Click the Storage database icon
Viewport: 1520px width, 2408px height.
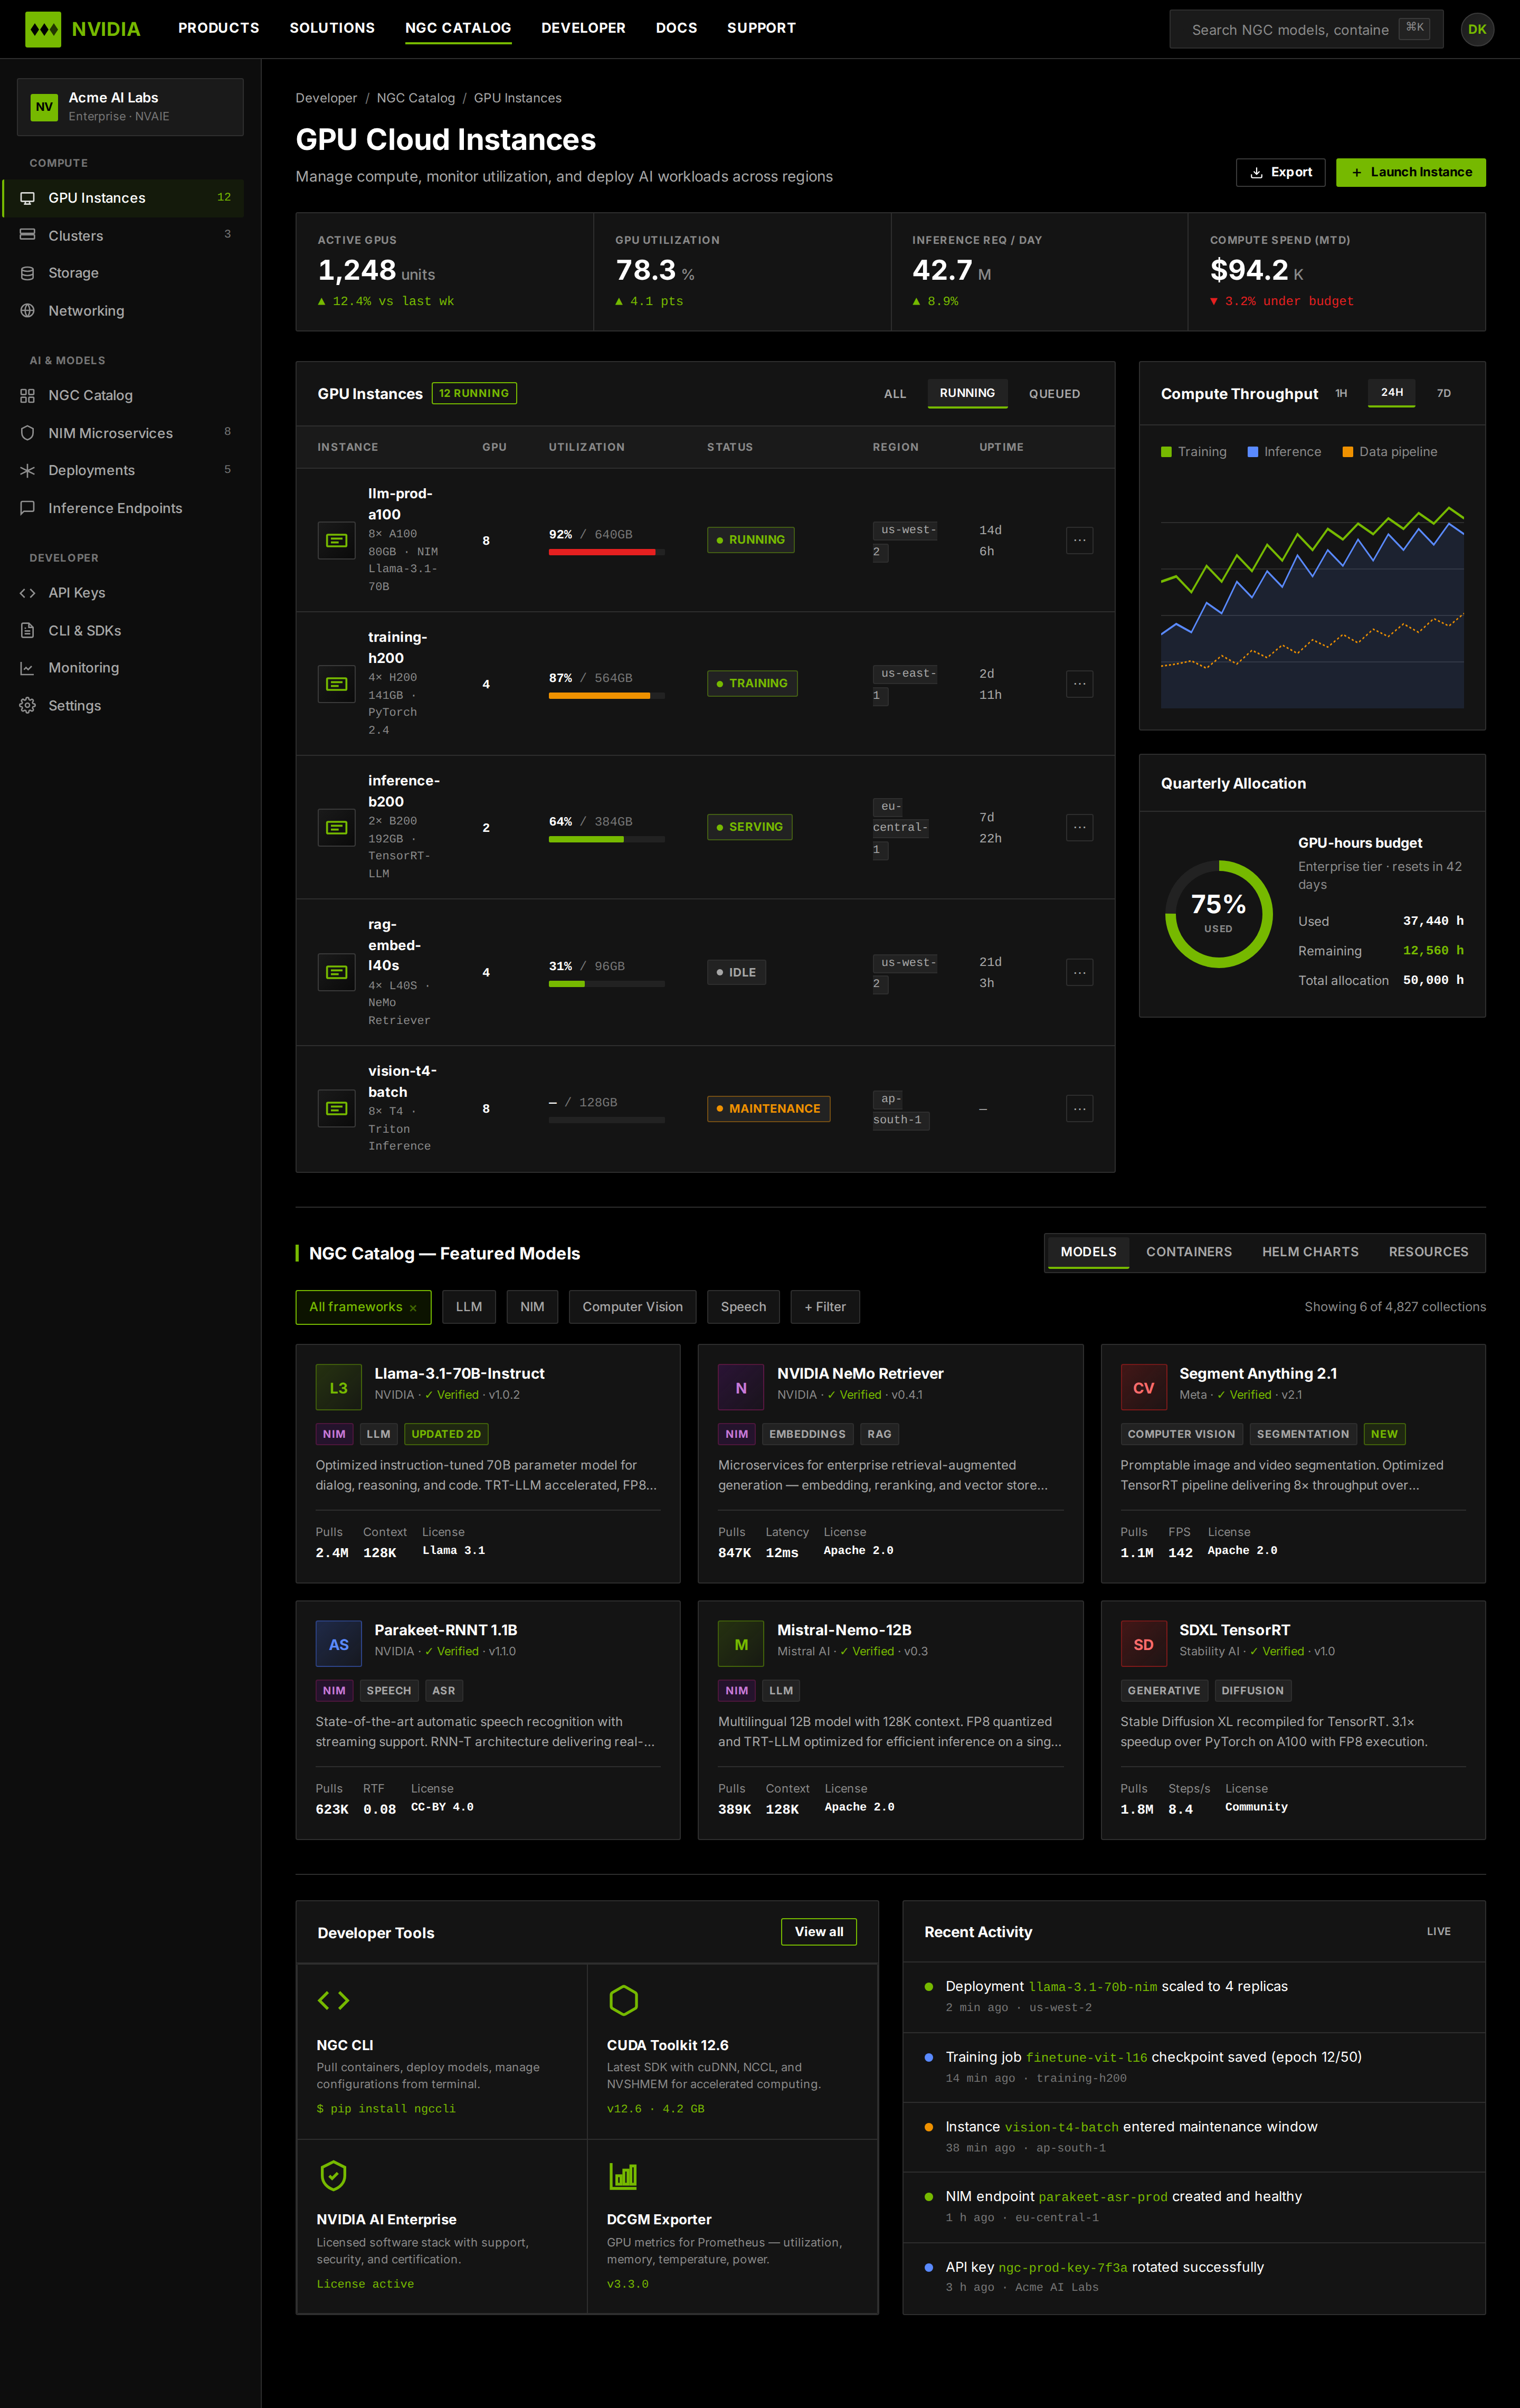pos(27,273)
